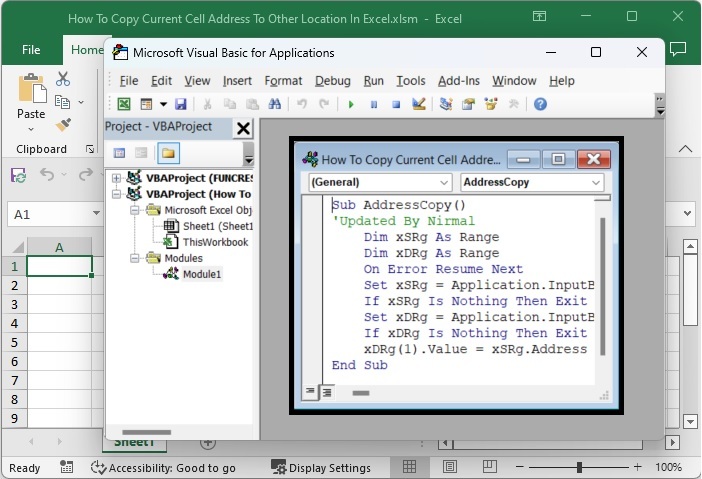Click the Copy icon in VBA toolbar
The image size is (702, 479).
(x=230, y=104)
